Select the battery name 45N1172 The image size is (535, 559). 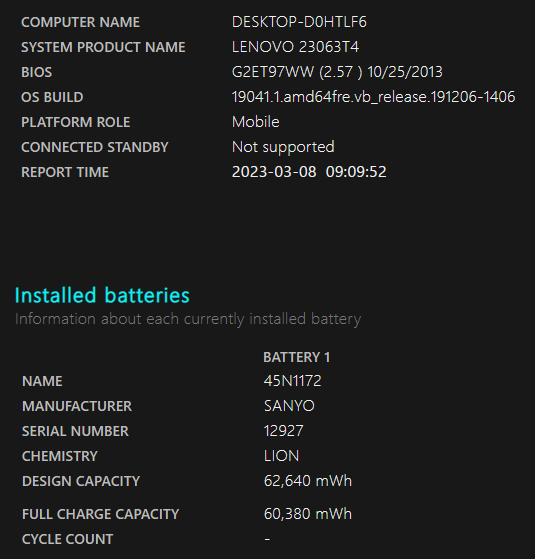tap(292, 381)
